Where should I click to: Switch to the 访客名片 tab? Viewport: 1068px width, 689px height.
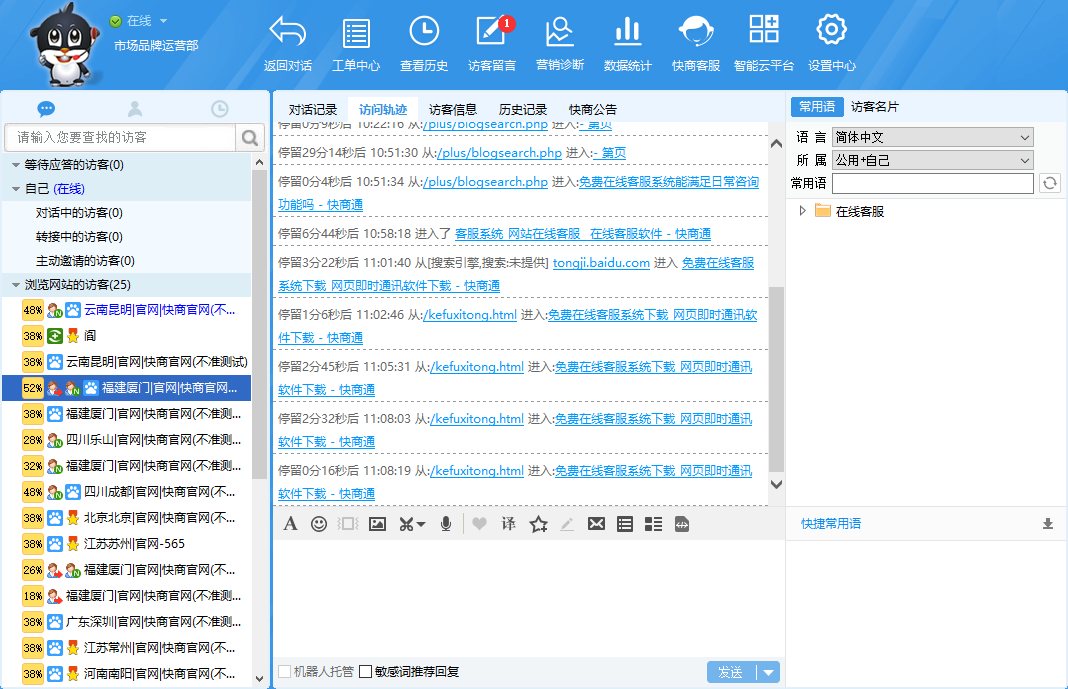pos(875,107)
